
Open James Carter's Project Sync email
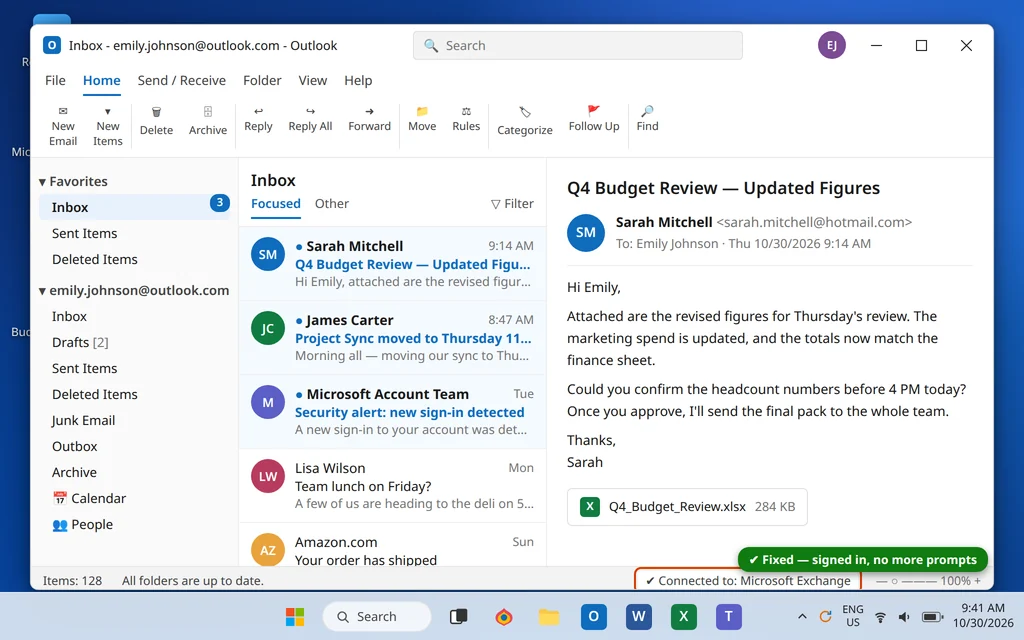pyautogui.click(x=392, y=338)
